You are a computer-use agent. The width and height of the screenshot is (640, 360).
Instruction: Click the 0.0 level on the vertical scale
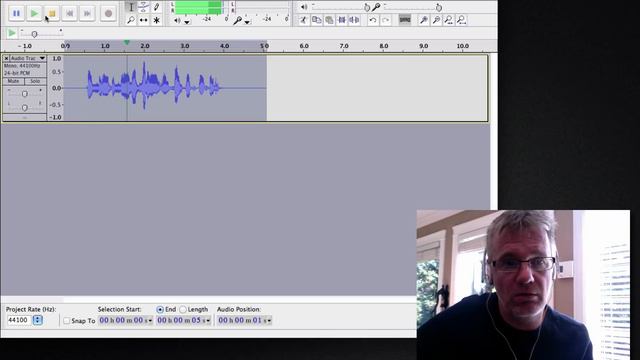(57, 88)
